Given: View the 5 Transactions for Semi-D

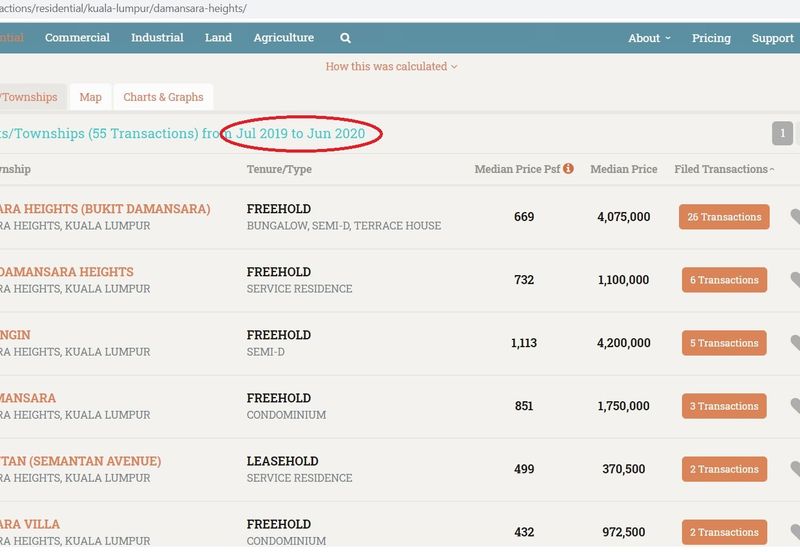Looking at the screenshot, I should pyautogui.click(x=724, y=343).
